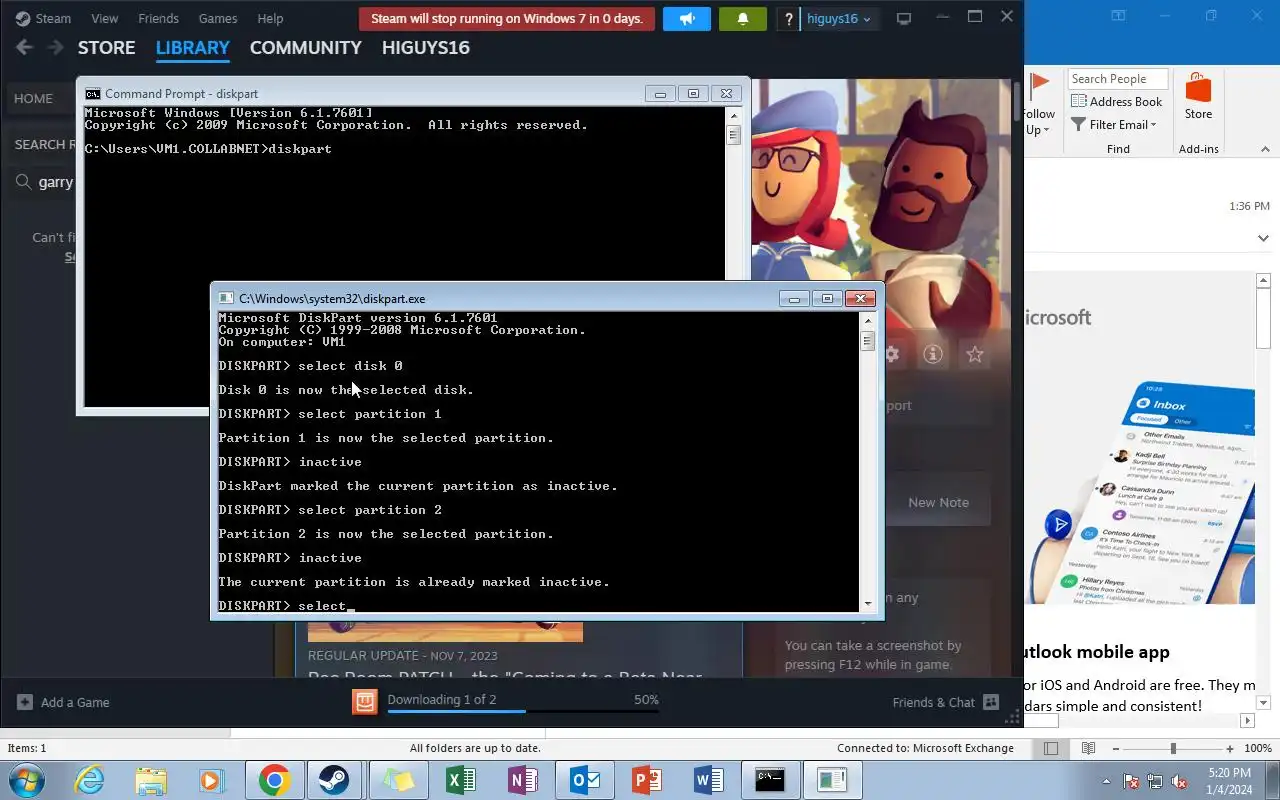The height and width of the screenshot is (800, 1280).
Task: Launch Windows Media Player from the taskbar
Action: [212, 780]
